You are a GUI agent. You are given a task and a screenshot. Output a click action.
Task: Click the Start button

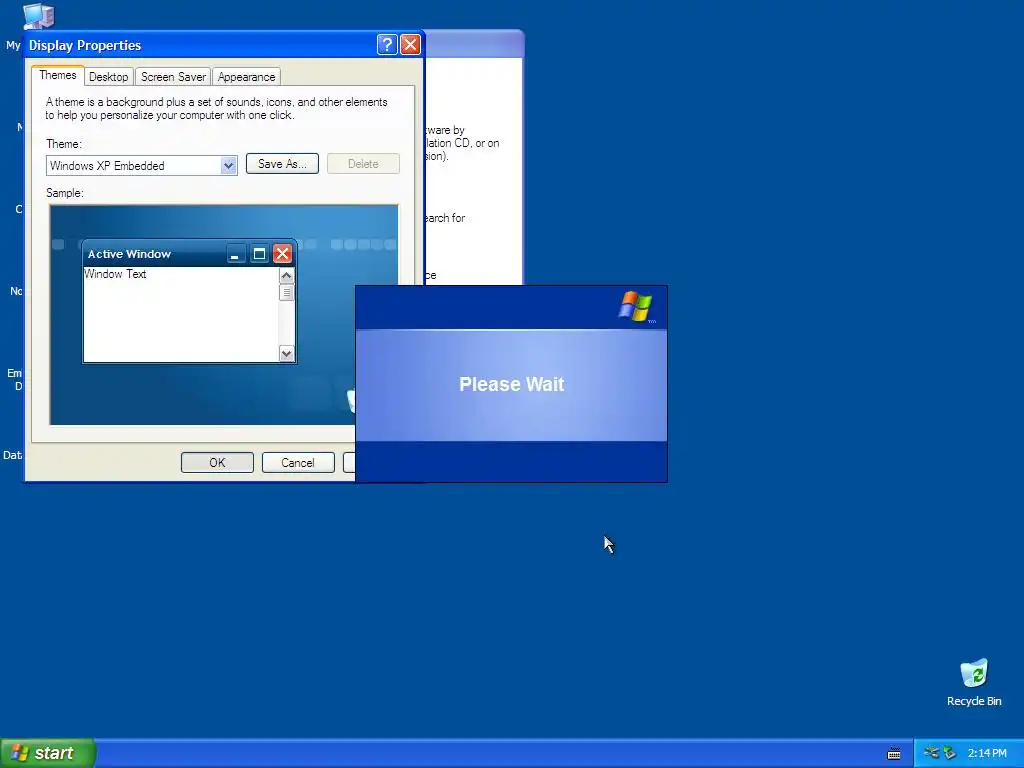[x=48, y=753]
